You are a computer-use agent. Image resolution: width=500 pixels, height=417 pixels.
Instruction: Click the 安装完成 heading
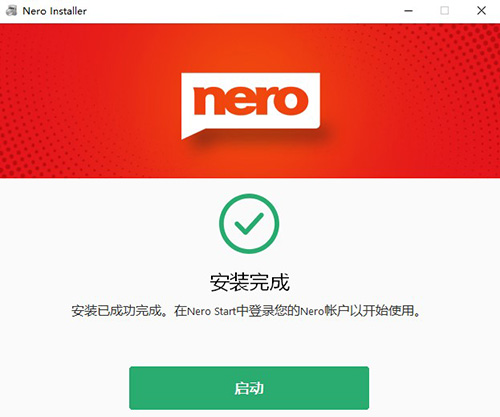click(249, 282)
